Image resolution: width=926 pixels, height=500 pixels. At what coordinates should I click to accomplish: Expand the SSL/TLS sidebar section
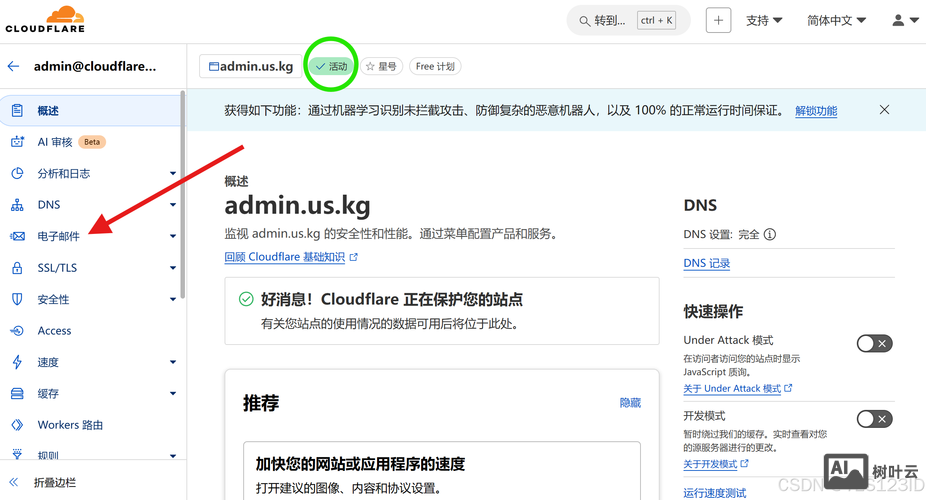pyautogui.click(x=173, y=268)
